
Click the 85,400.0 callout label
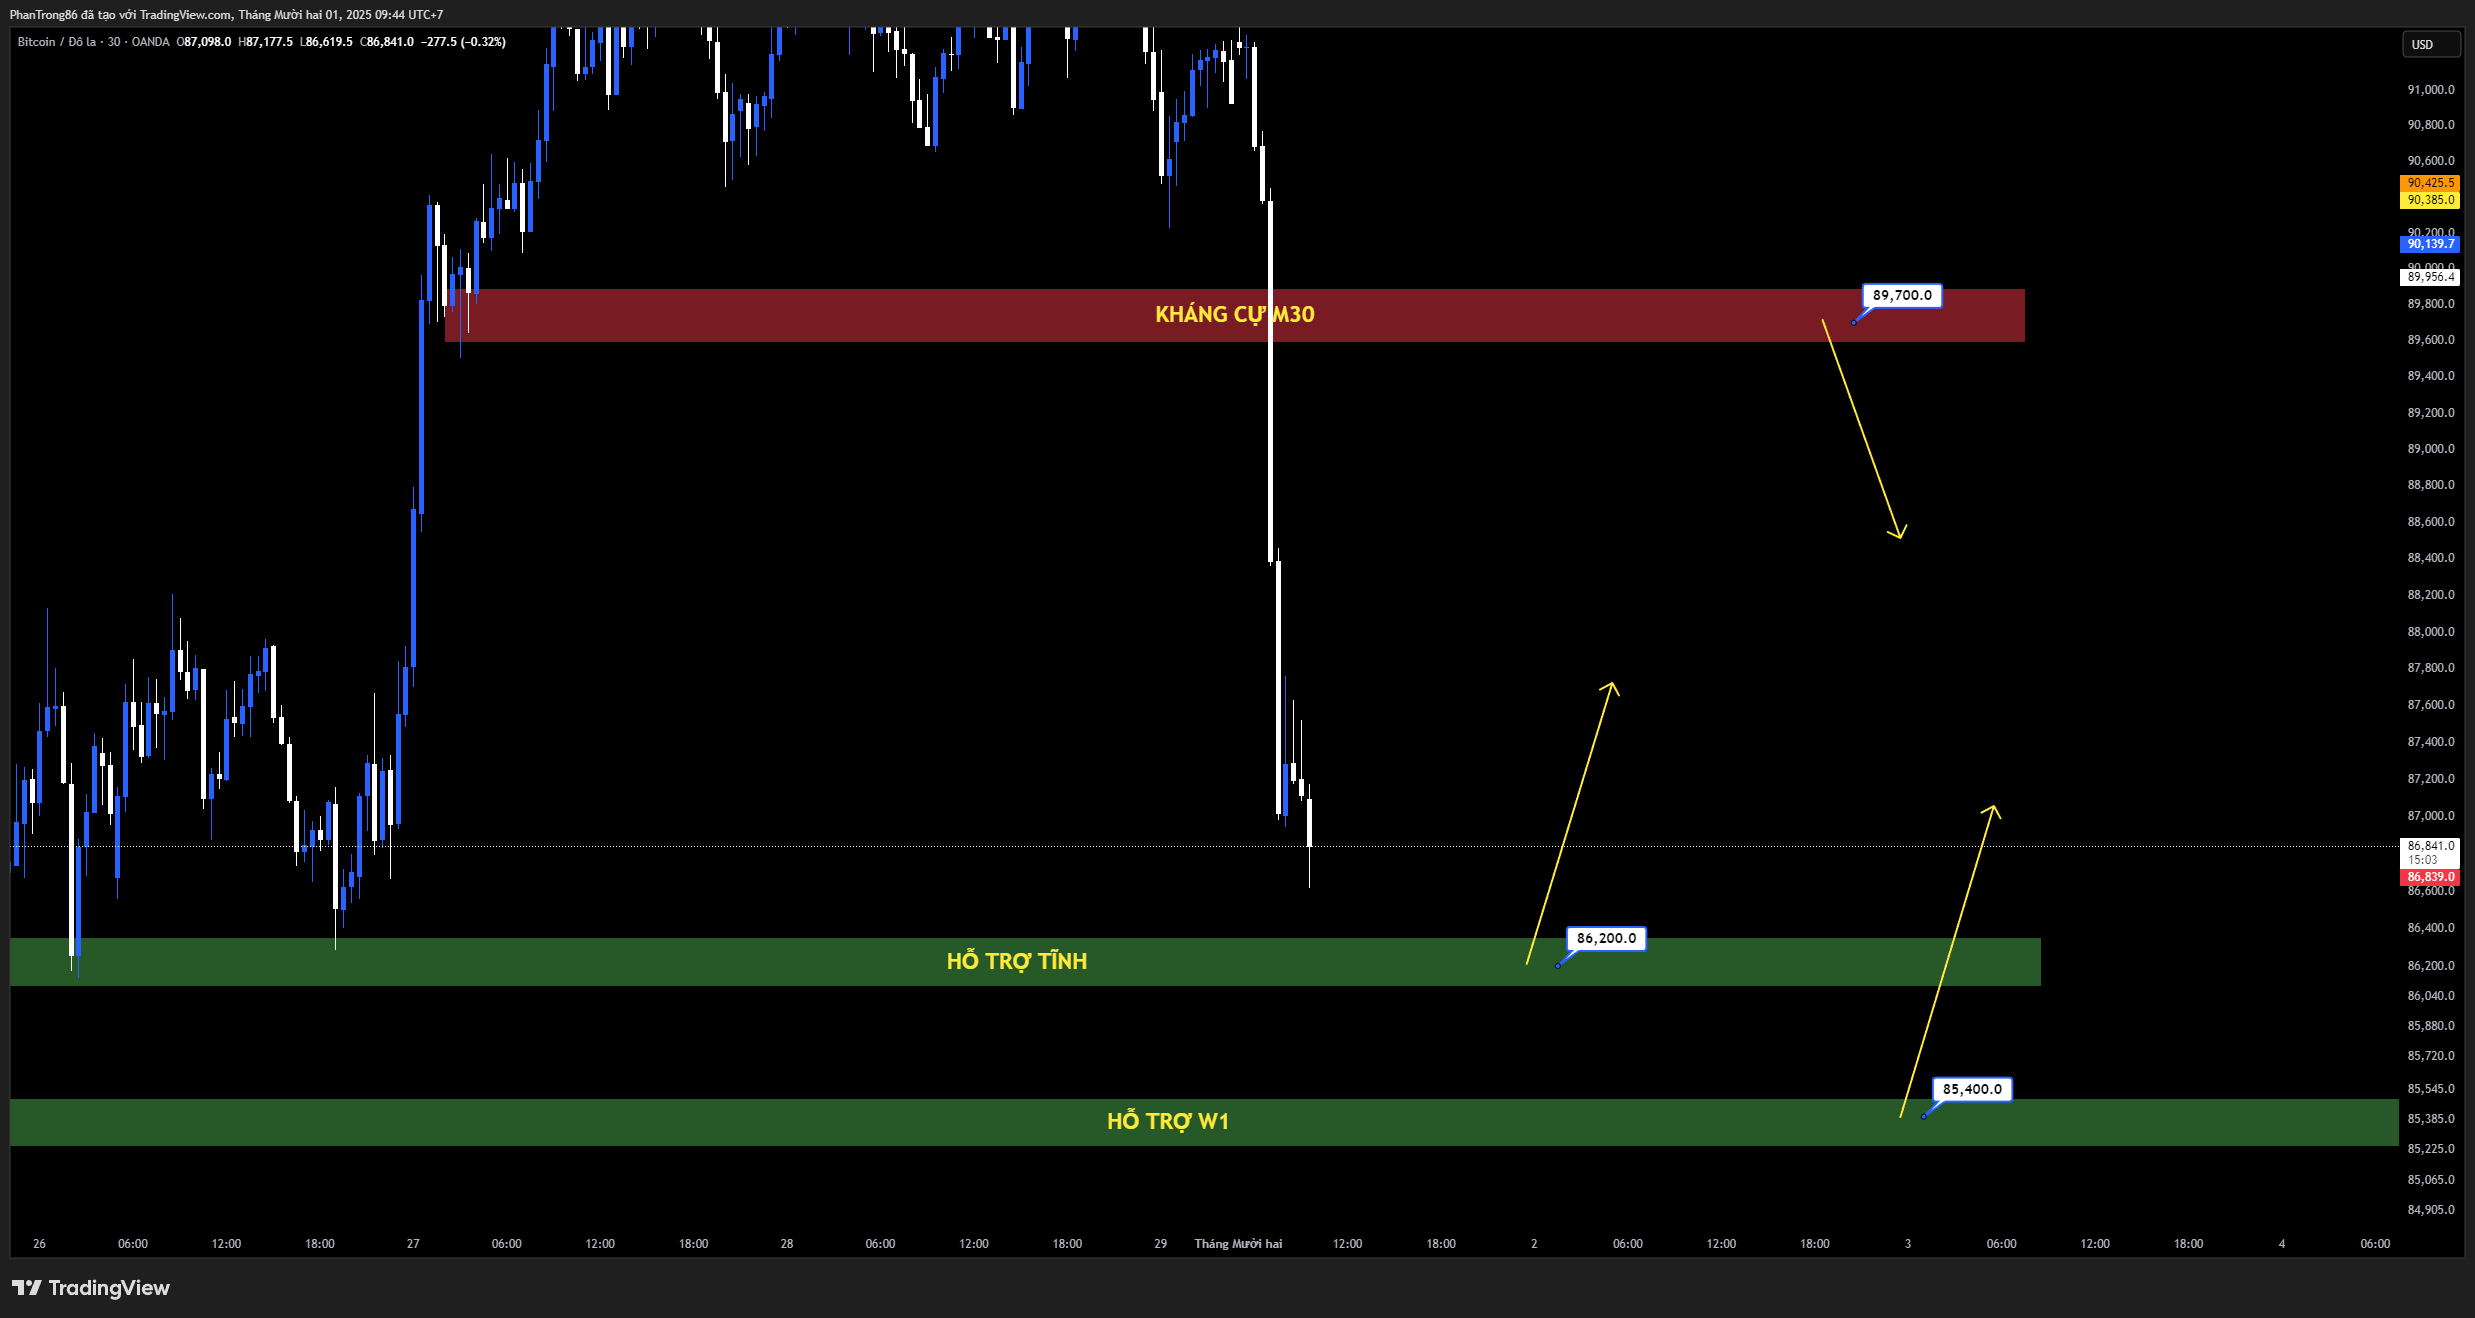click(x=1971, y=1089)
